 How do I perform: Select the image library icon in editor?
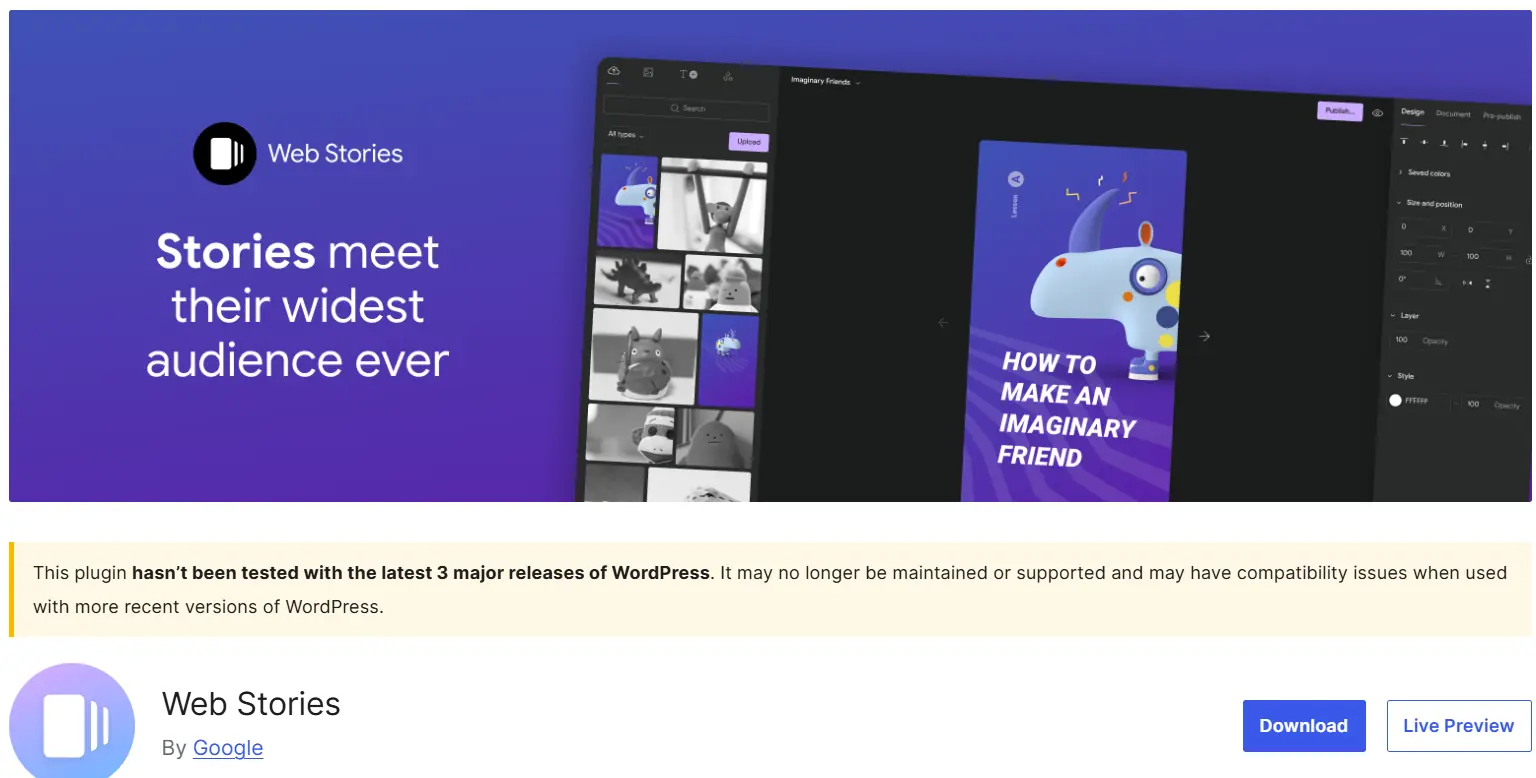(648, 72)
